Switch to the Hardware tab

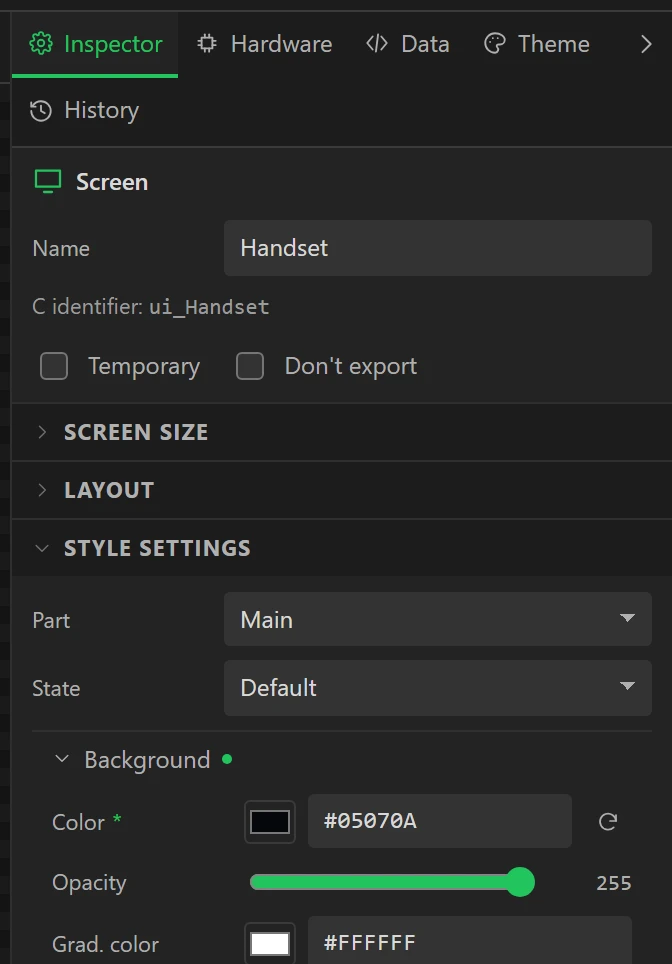click(264, 44)
